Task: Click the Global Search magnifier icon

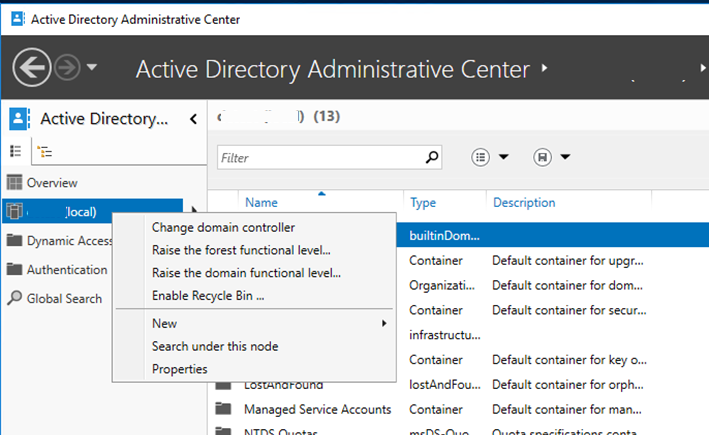Action: 14,298
